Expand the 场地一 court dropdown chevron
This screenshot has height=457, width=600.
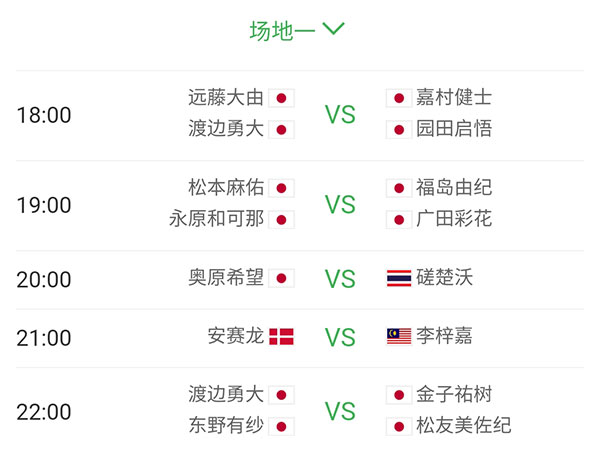click(333, 29)
